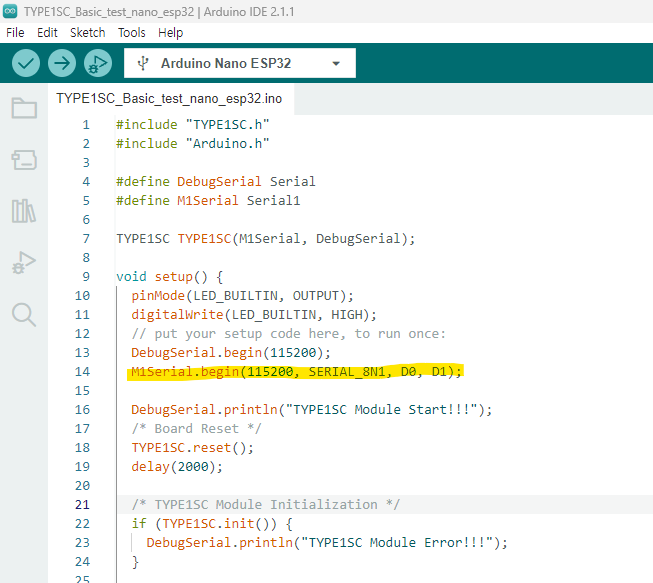The width and height of the screenshot is (653, 583).
Task: Click the USB icon in board selector
Action: (143, 63)
